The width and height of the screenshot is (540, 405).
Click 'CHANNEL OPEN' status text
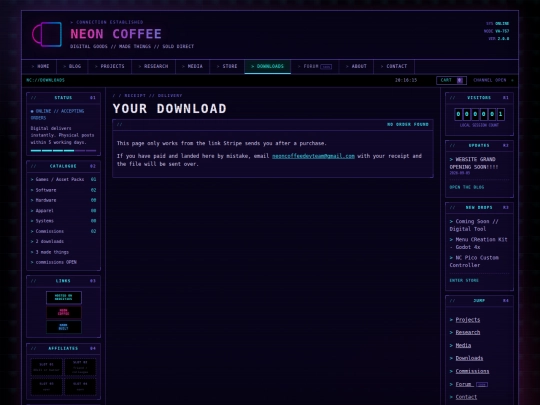pos(489,80)
